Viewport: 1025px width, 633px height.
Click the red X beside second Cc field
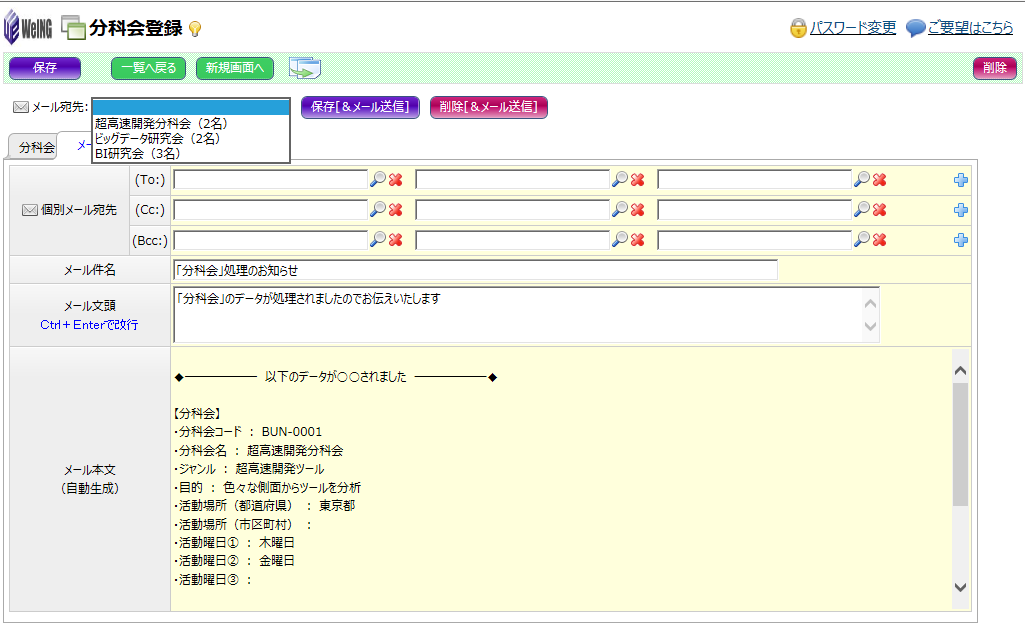point(638,210)
